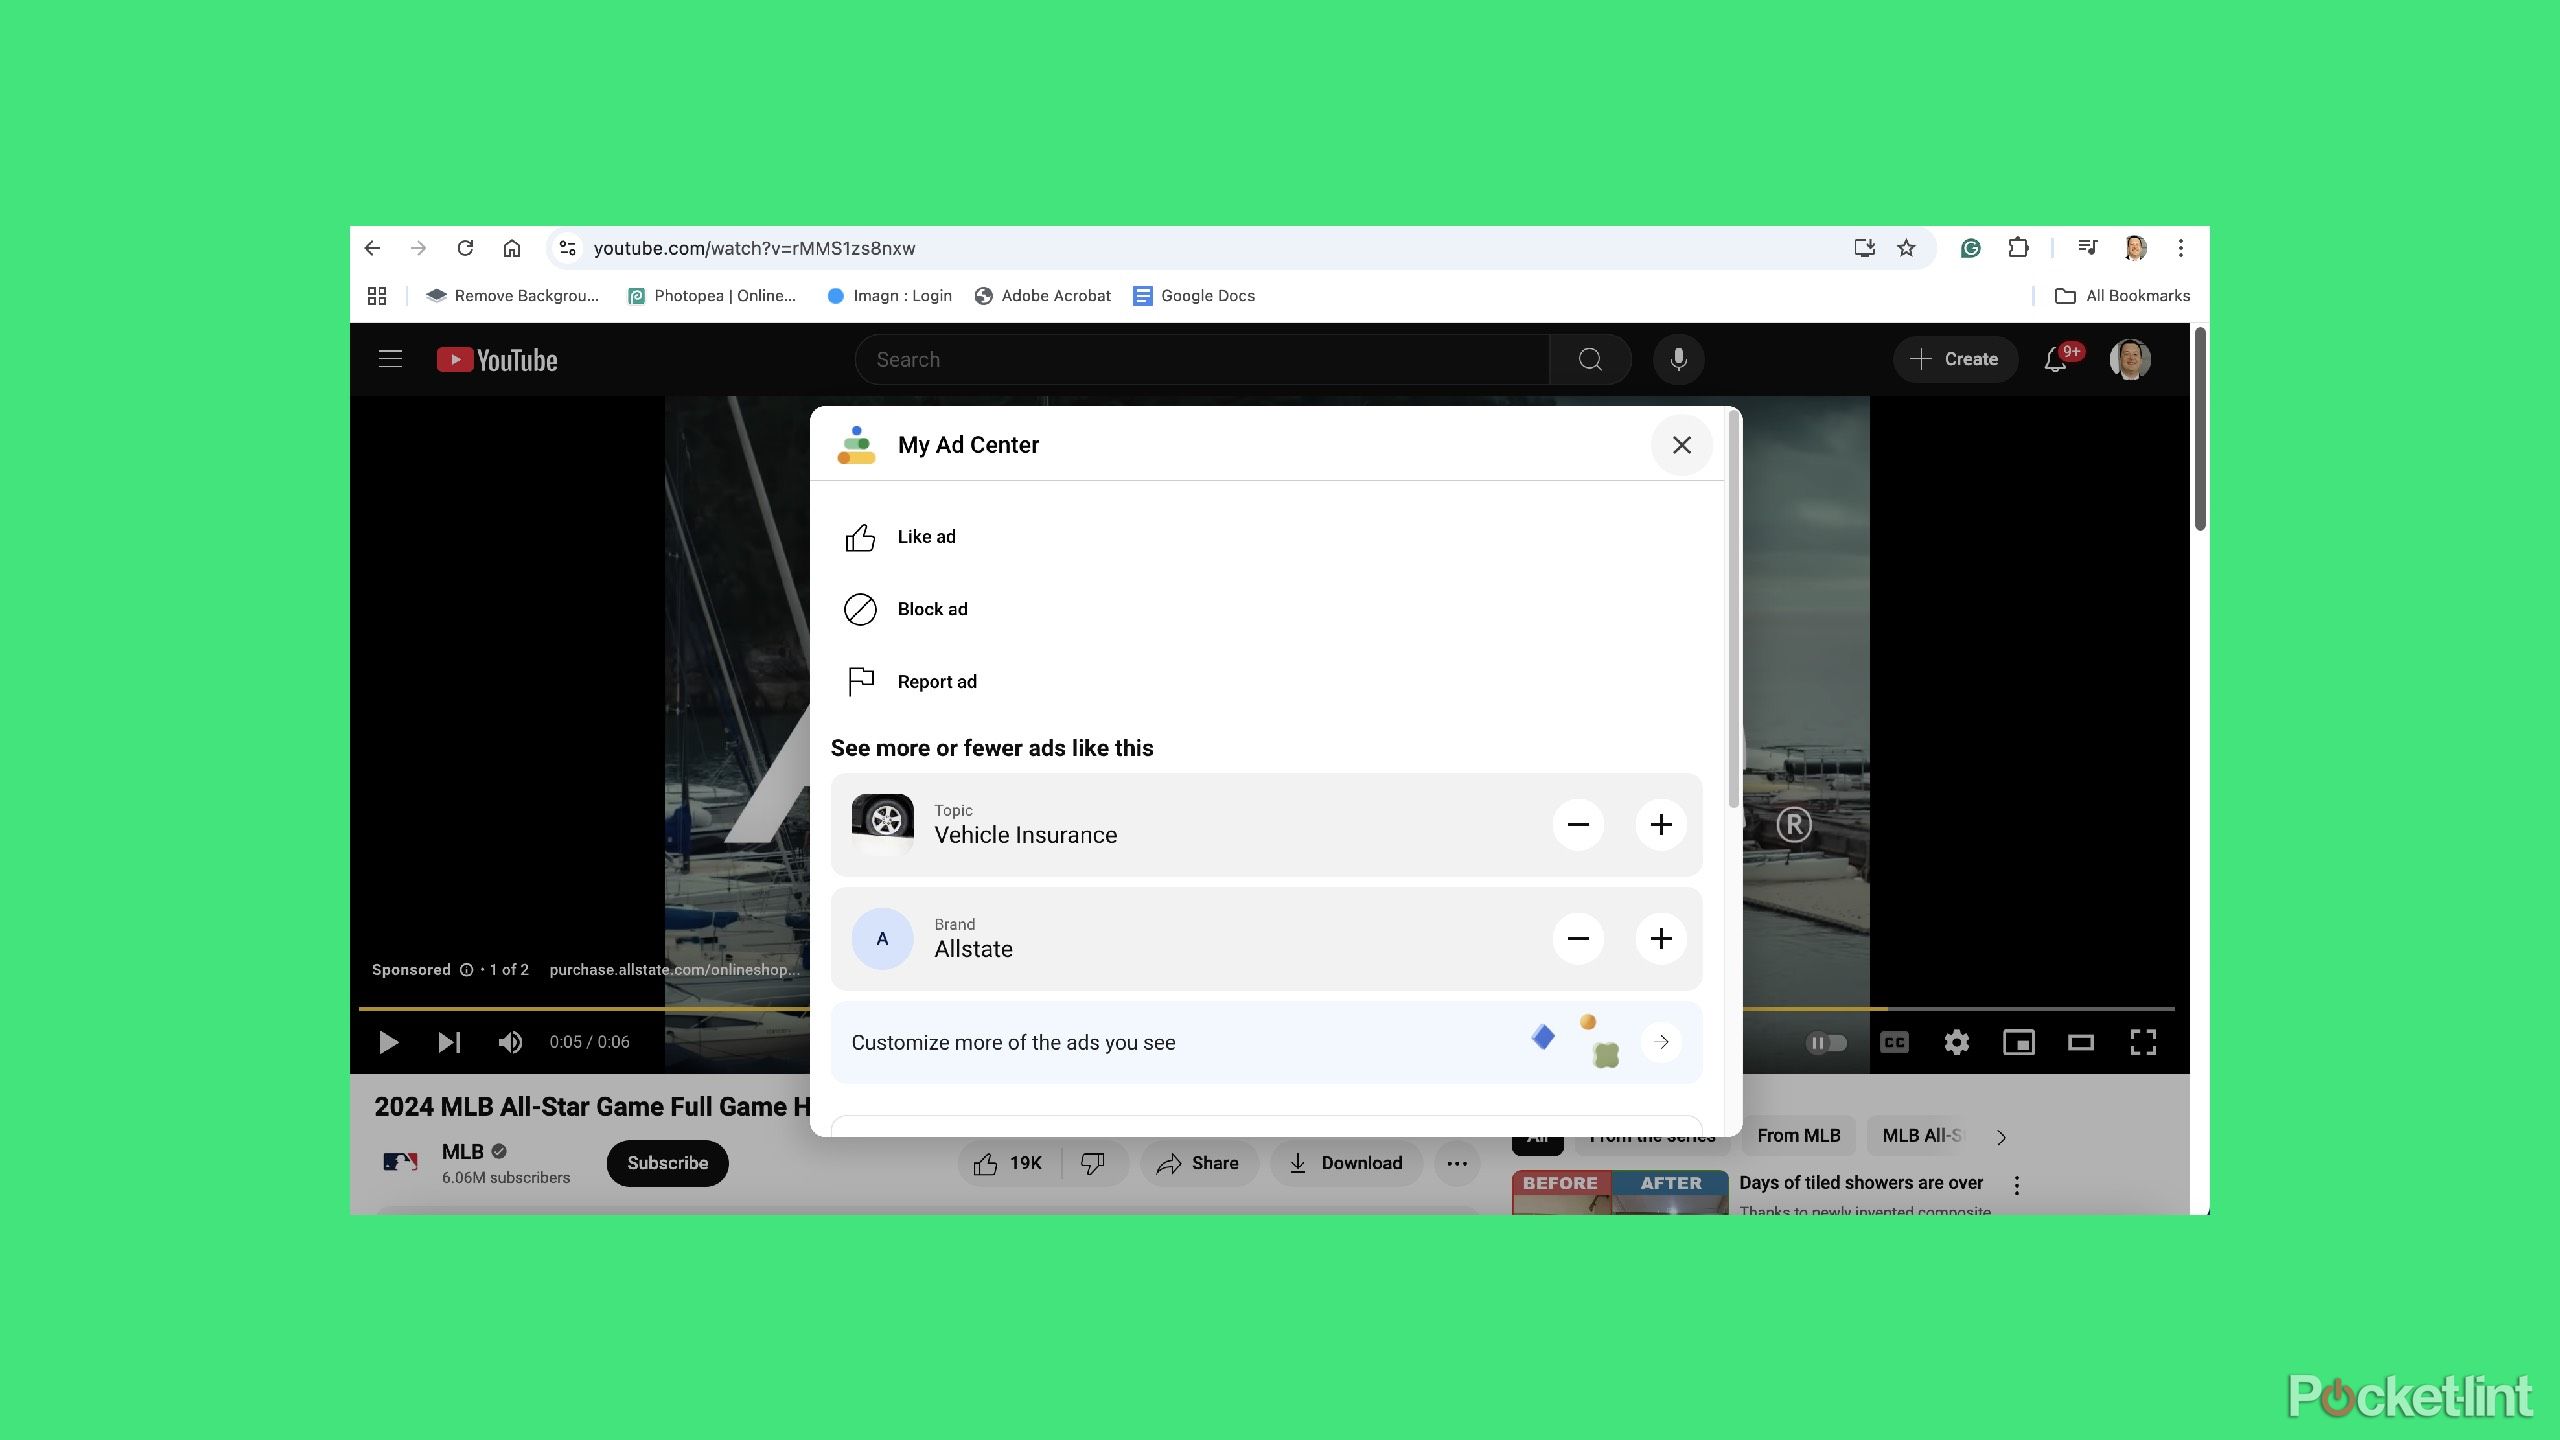Screen dimensions: 2560x1440
Task: Click the Report ad flag icon
Action: point(860,682)
